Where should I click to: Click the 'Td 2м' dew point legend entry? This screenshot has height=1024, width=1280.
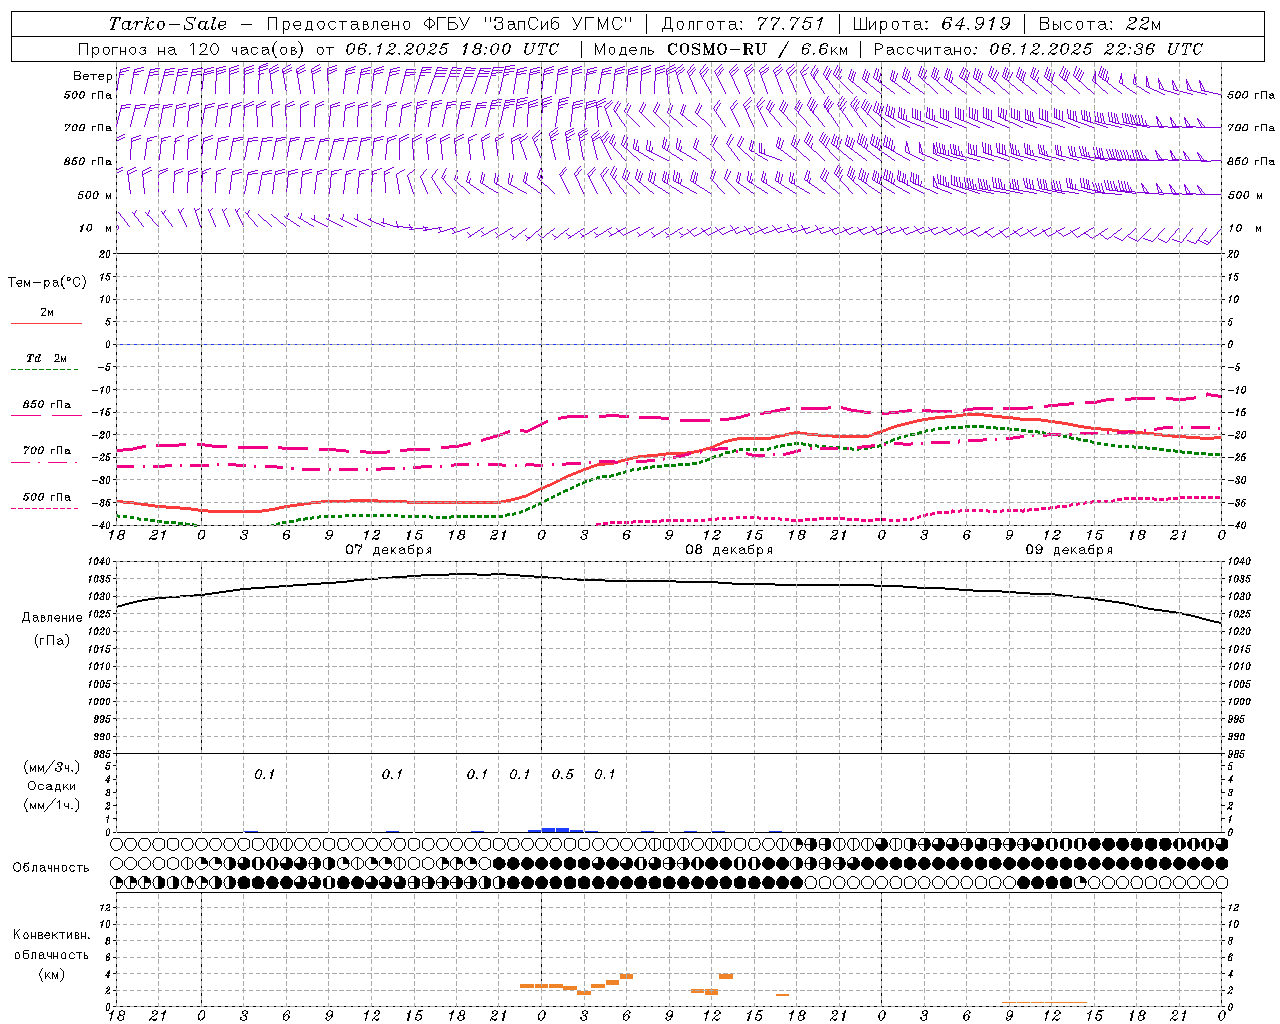[x=47, y=358]
